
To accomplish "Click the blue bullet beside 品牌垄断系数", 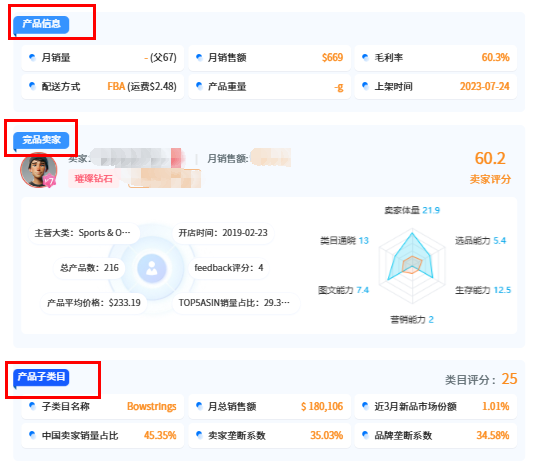I will point(365,435).
